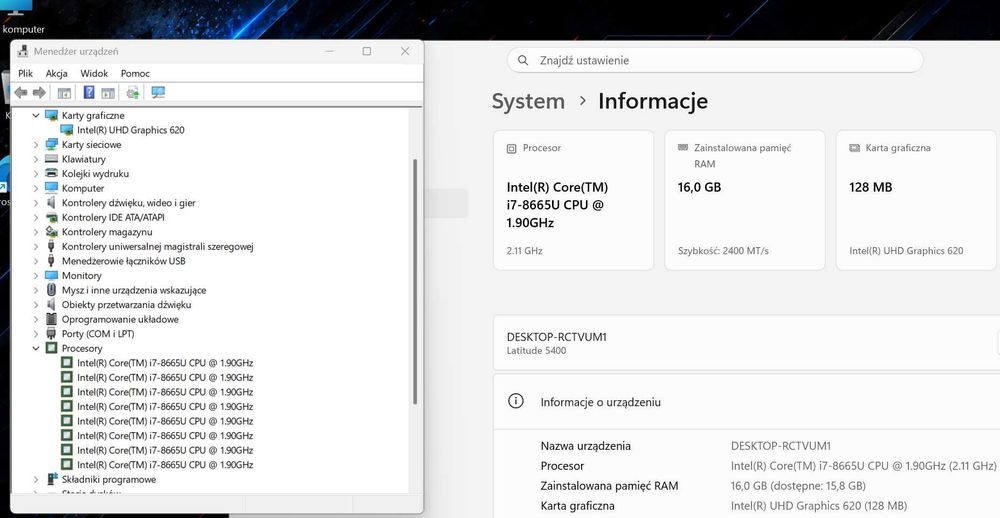Click the Monitory display icon
This screenshot has width=1000, height=518.
pyautogui.click(x=52, y=276)
